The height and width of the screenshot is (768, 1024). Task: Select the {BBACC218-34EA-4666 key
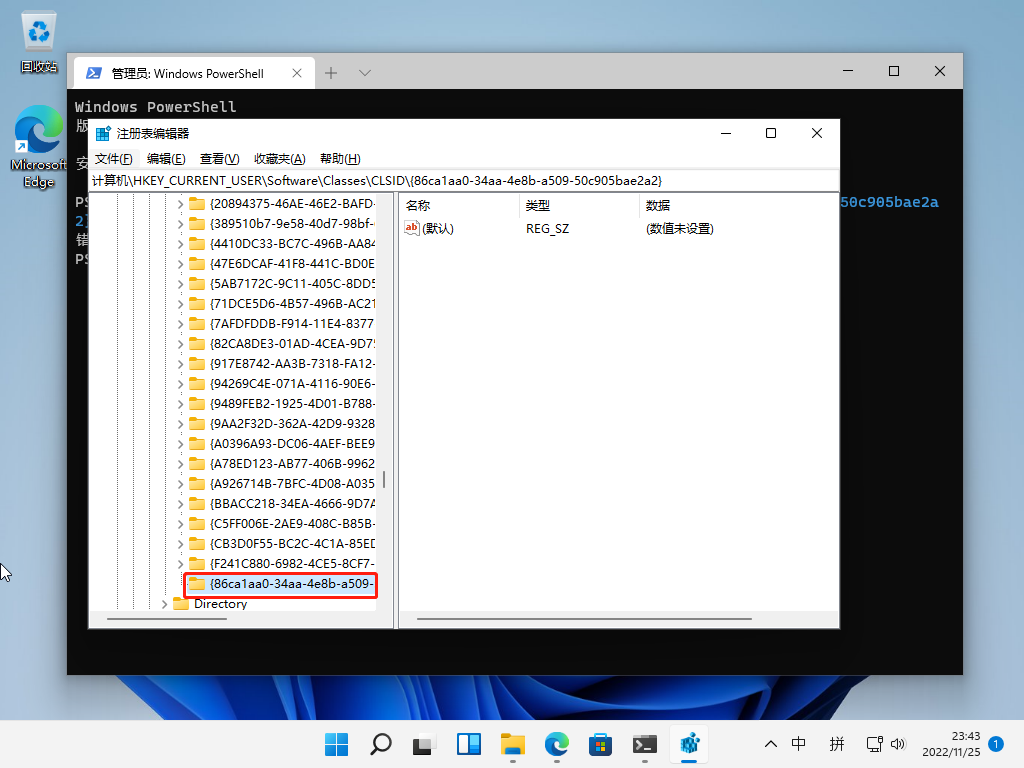coord(292,504)
